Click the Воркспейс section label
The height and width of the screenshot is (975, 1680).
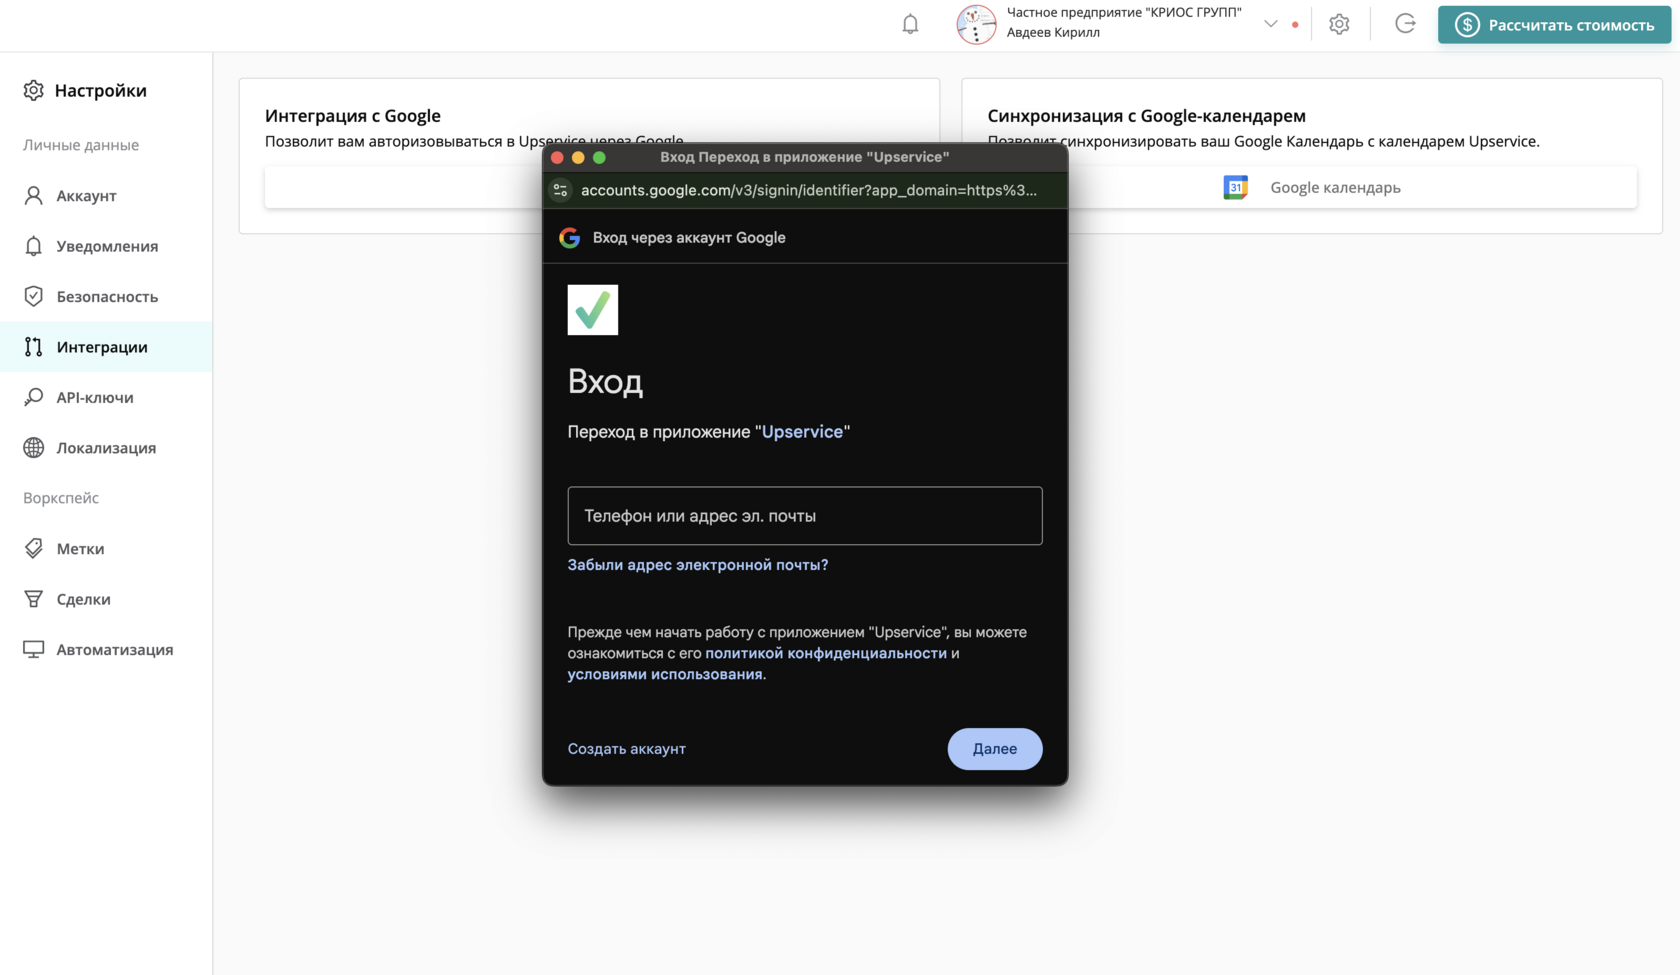pyautogui.click(x=61, y=498)
